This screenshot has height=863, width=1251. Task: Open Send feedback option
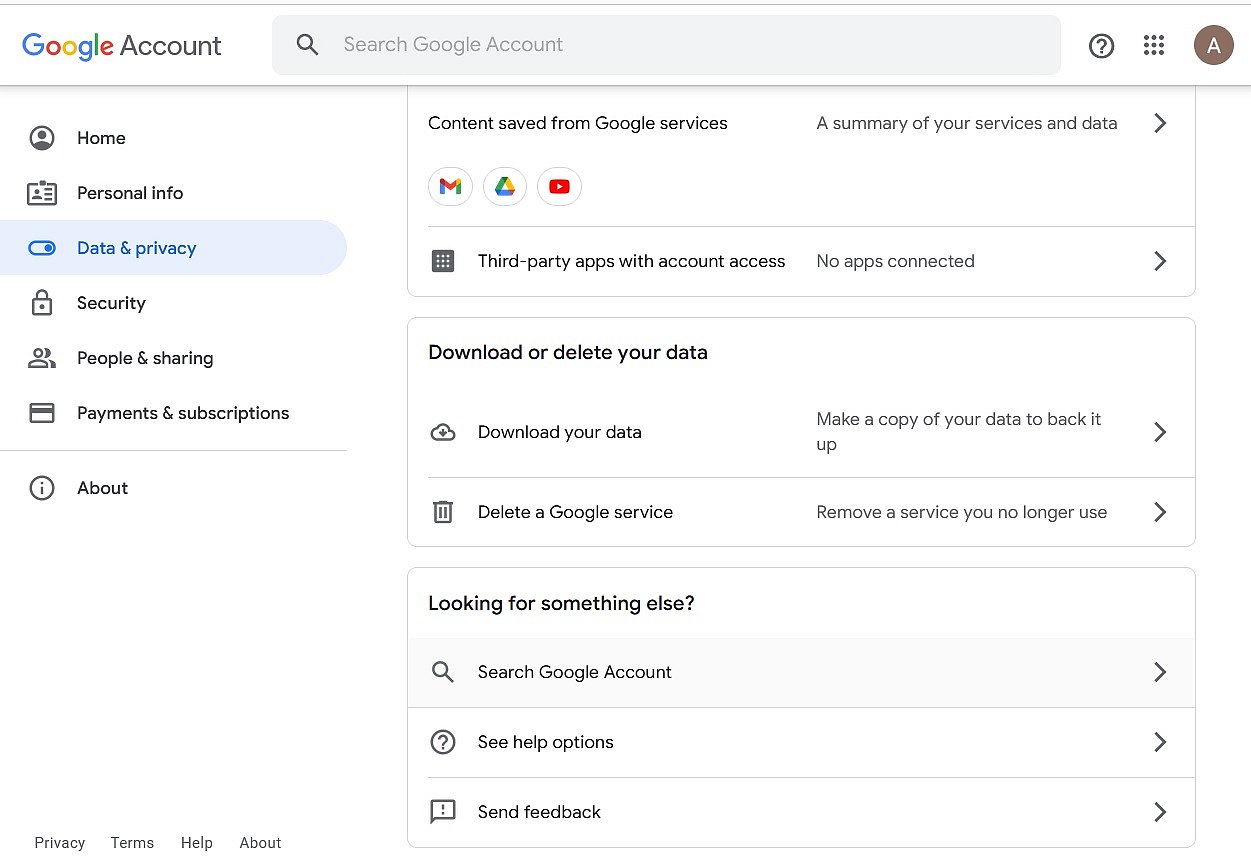801,812
